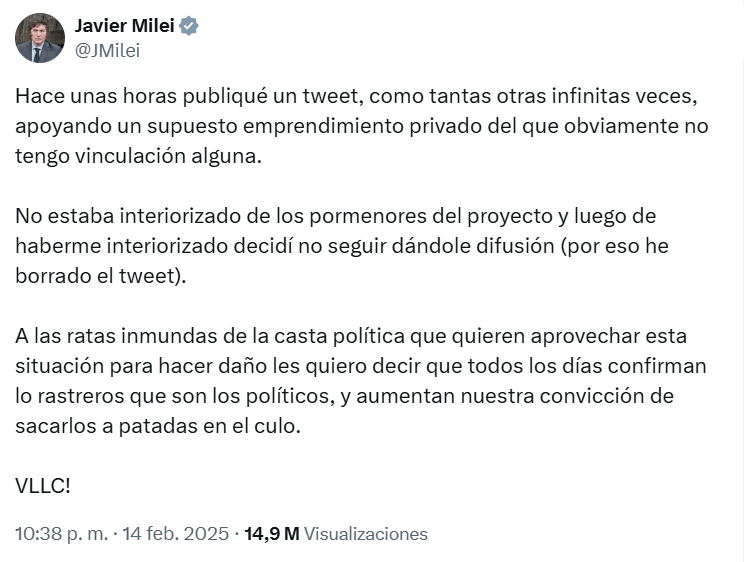Open the Javier Milei display name
This screenshot has width=745, height=562.
click(125, 27)
